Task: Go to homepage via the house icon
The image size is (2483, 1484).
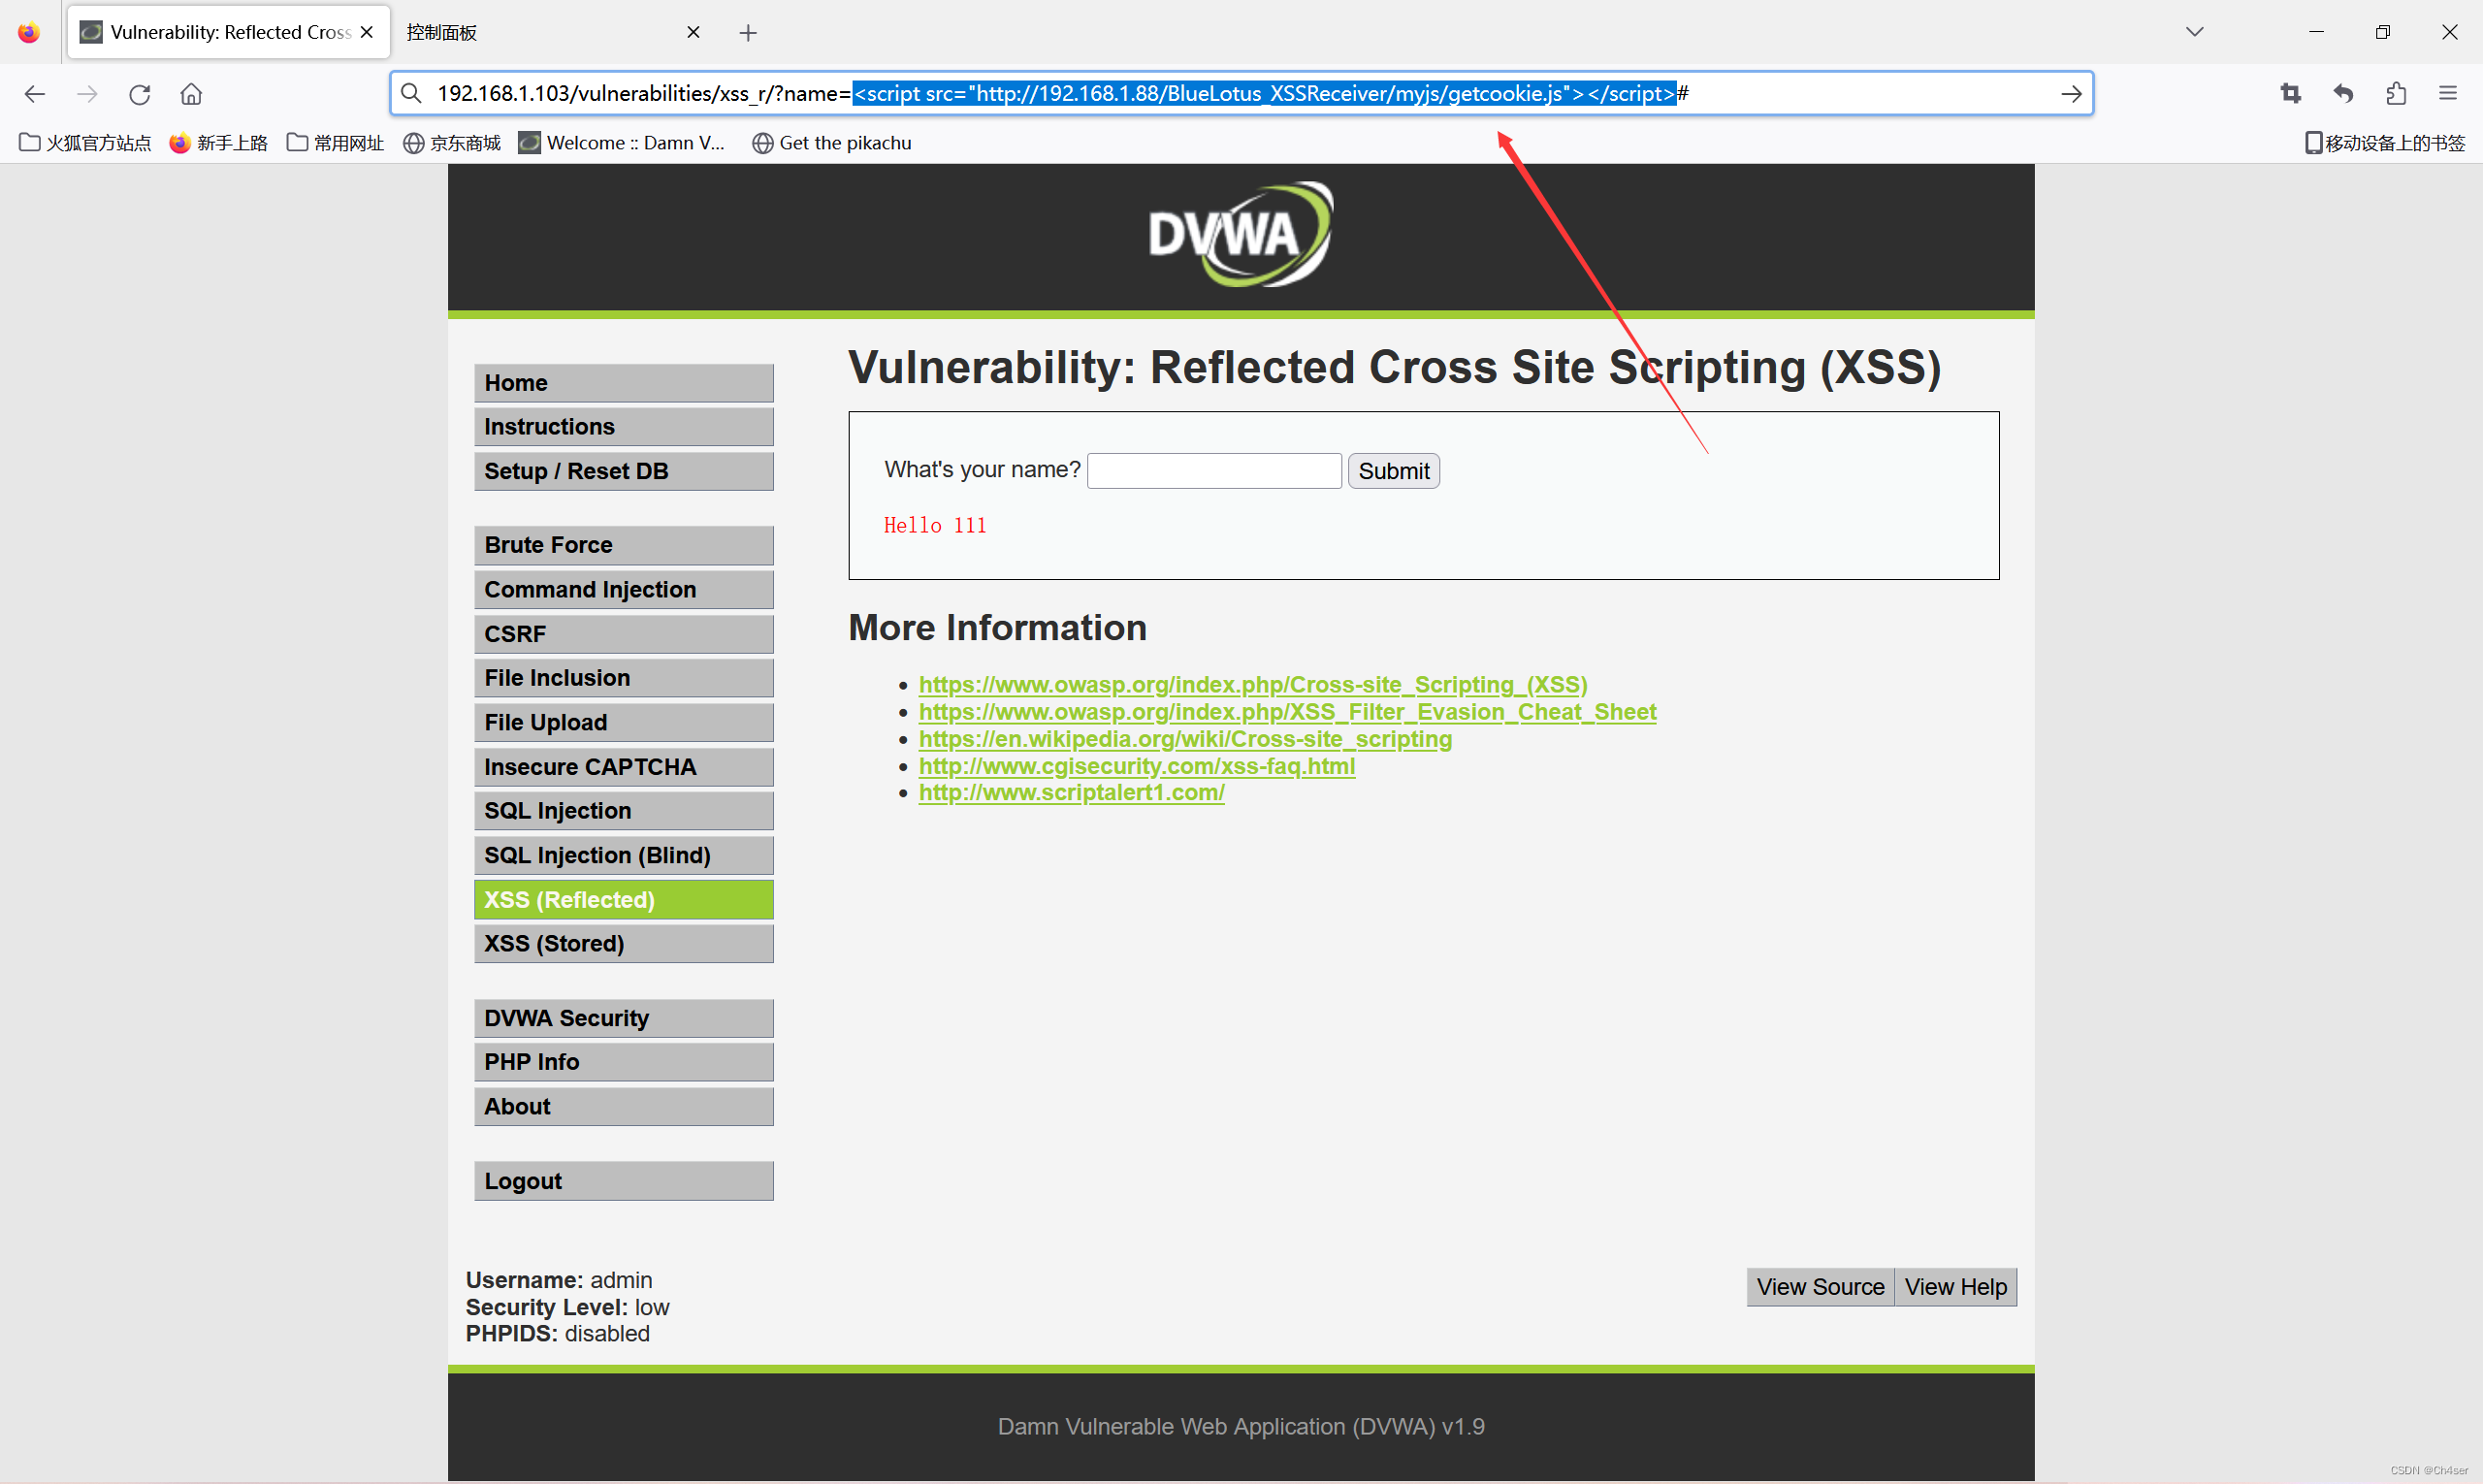Action: tap(191, 93)
